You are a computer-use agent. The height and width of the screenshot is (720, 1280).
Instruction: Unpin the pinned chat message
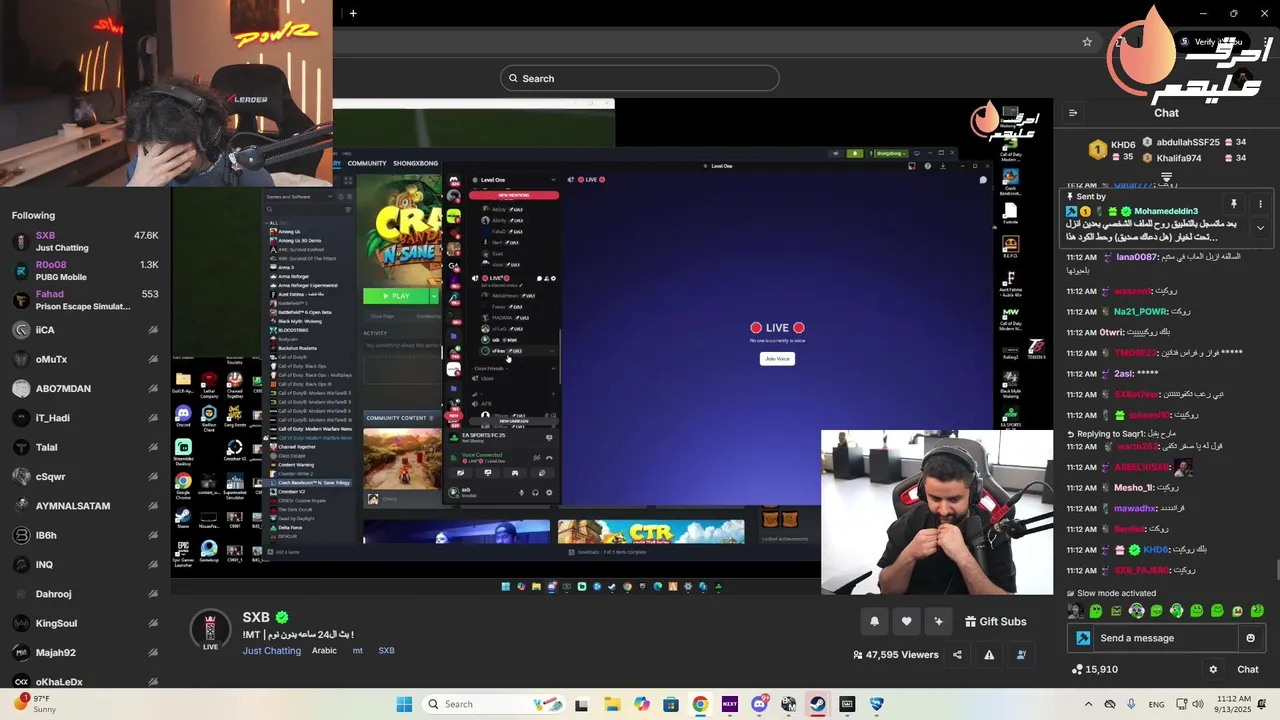pyautogui.click(x=1234, y=204)
